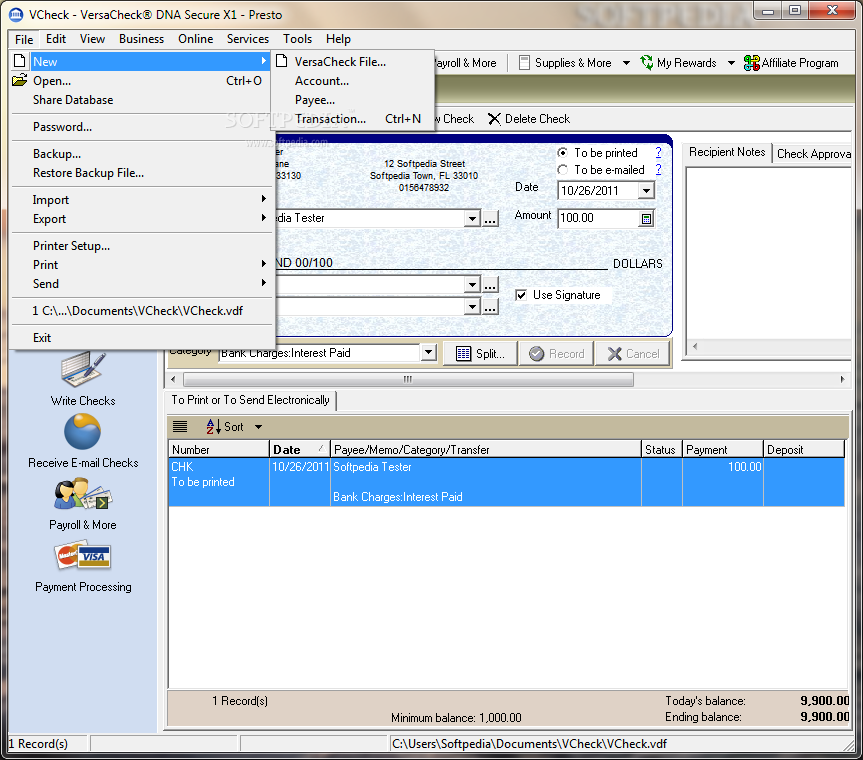This screenshot has height=760, width=863.
Task: Choose Transaction... from New submenu
Action: point(352,119)
